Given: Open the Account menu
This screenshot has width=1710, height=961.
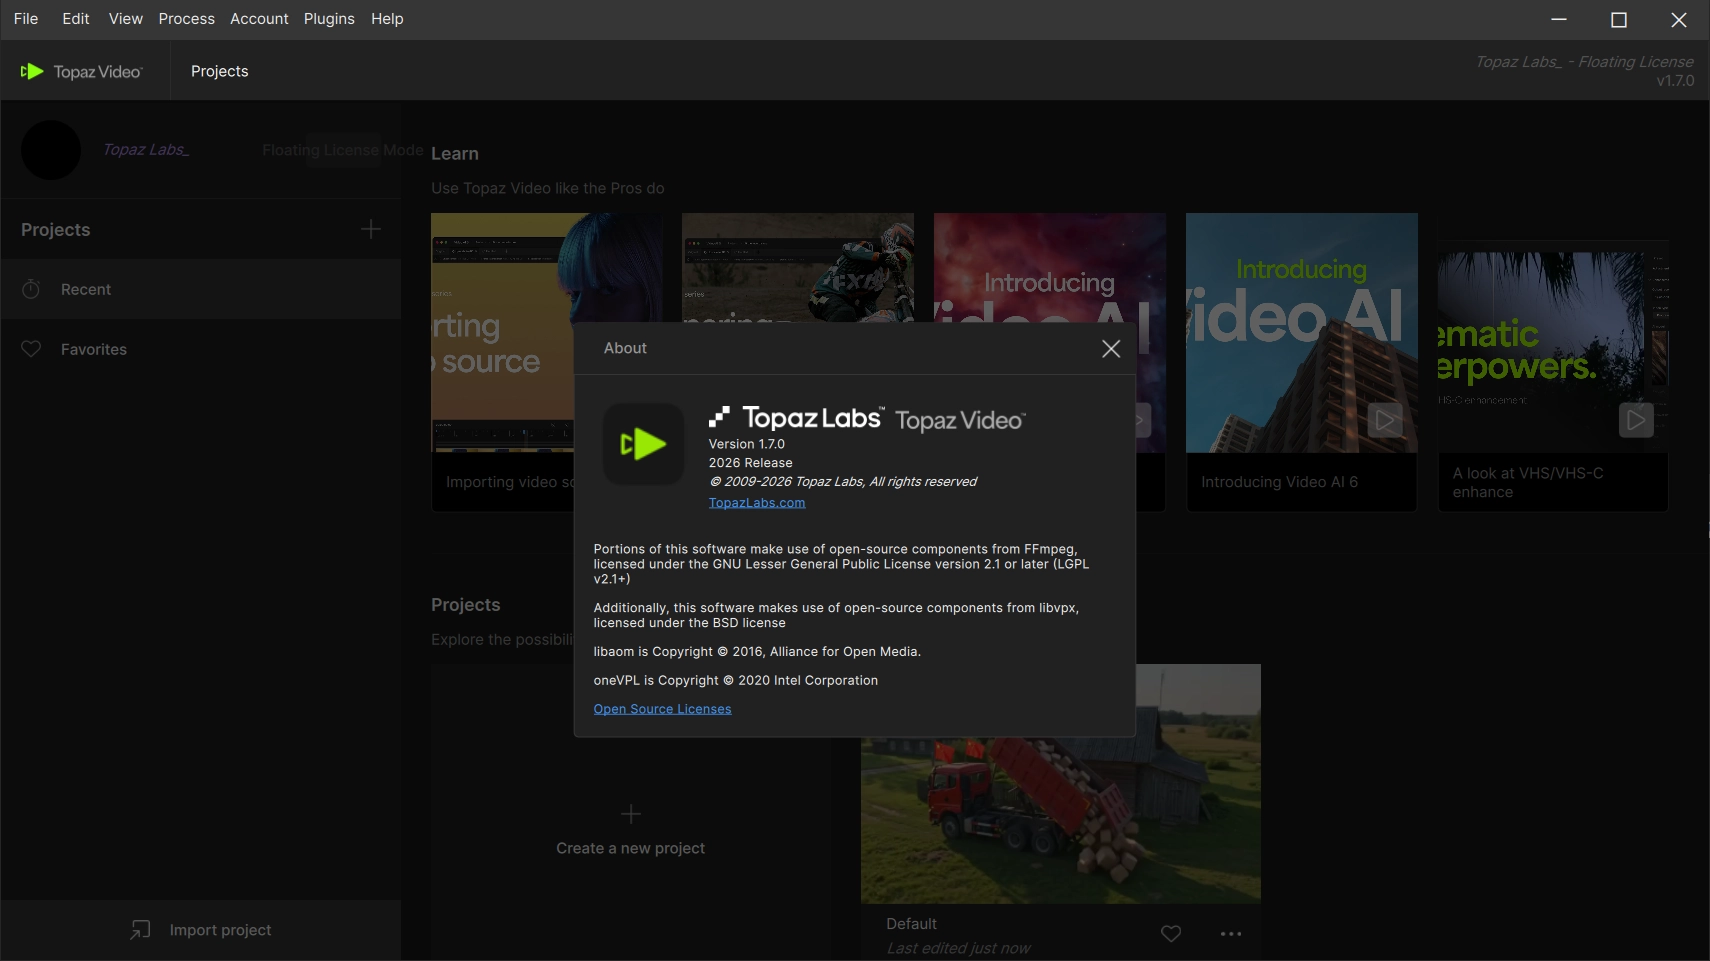Looking at the screenshot, I should 259,19.
